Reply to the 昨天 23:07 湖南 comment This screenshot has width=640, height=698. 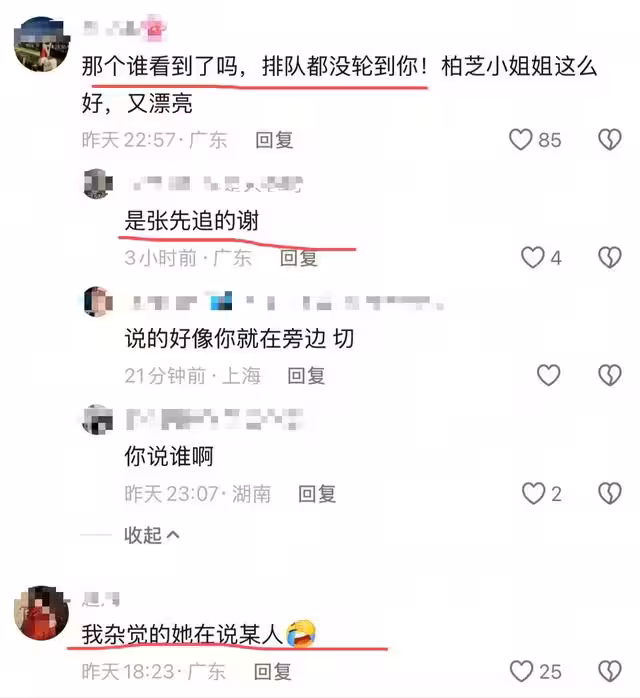pyautogui.click(x=317, y=494)
